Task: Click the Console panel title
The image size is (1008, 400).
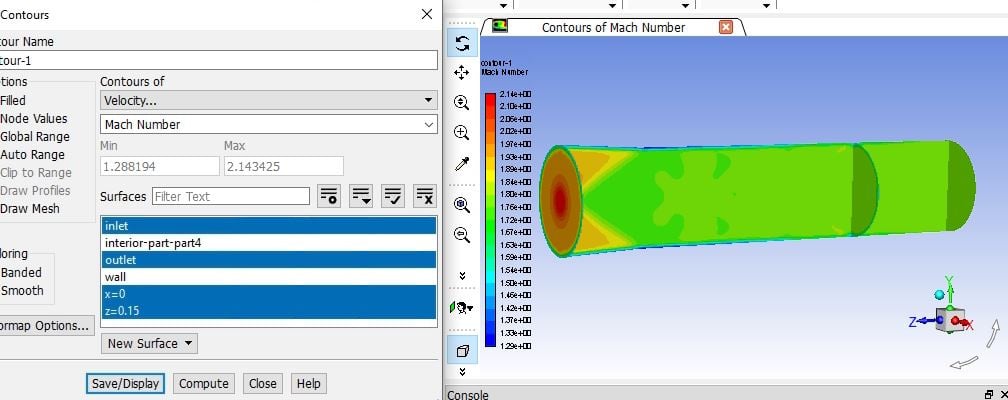Action: (x=467, y=394)
